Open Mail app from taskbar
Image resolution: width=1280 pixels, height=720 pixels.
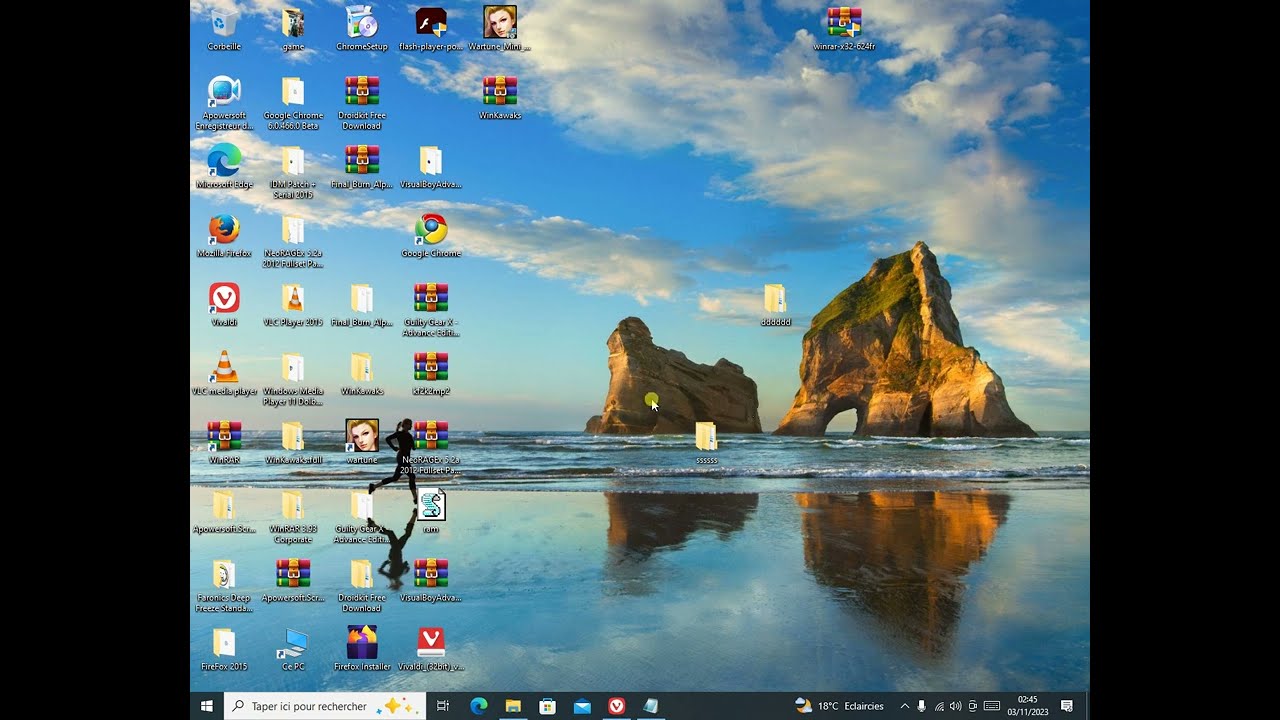point(582,706)
